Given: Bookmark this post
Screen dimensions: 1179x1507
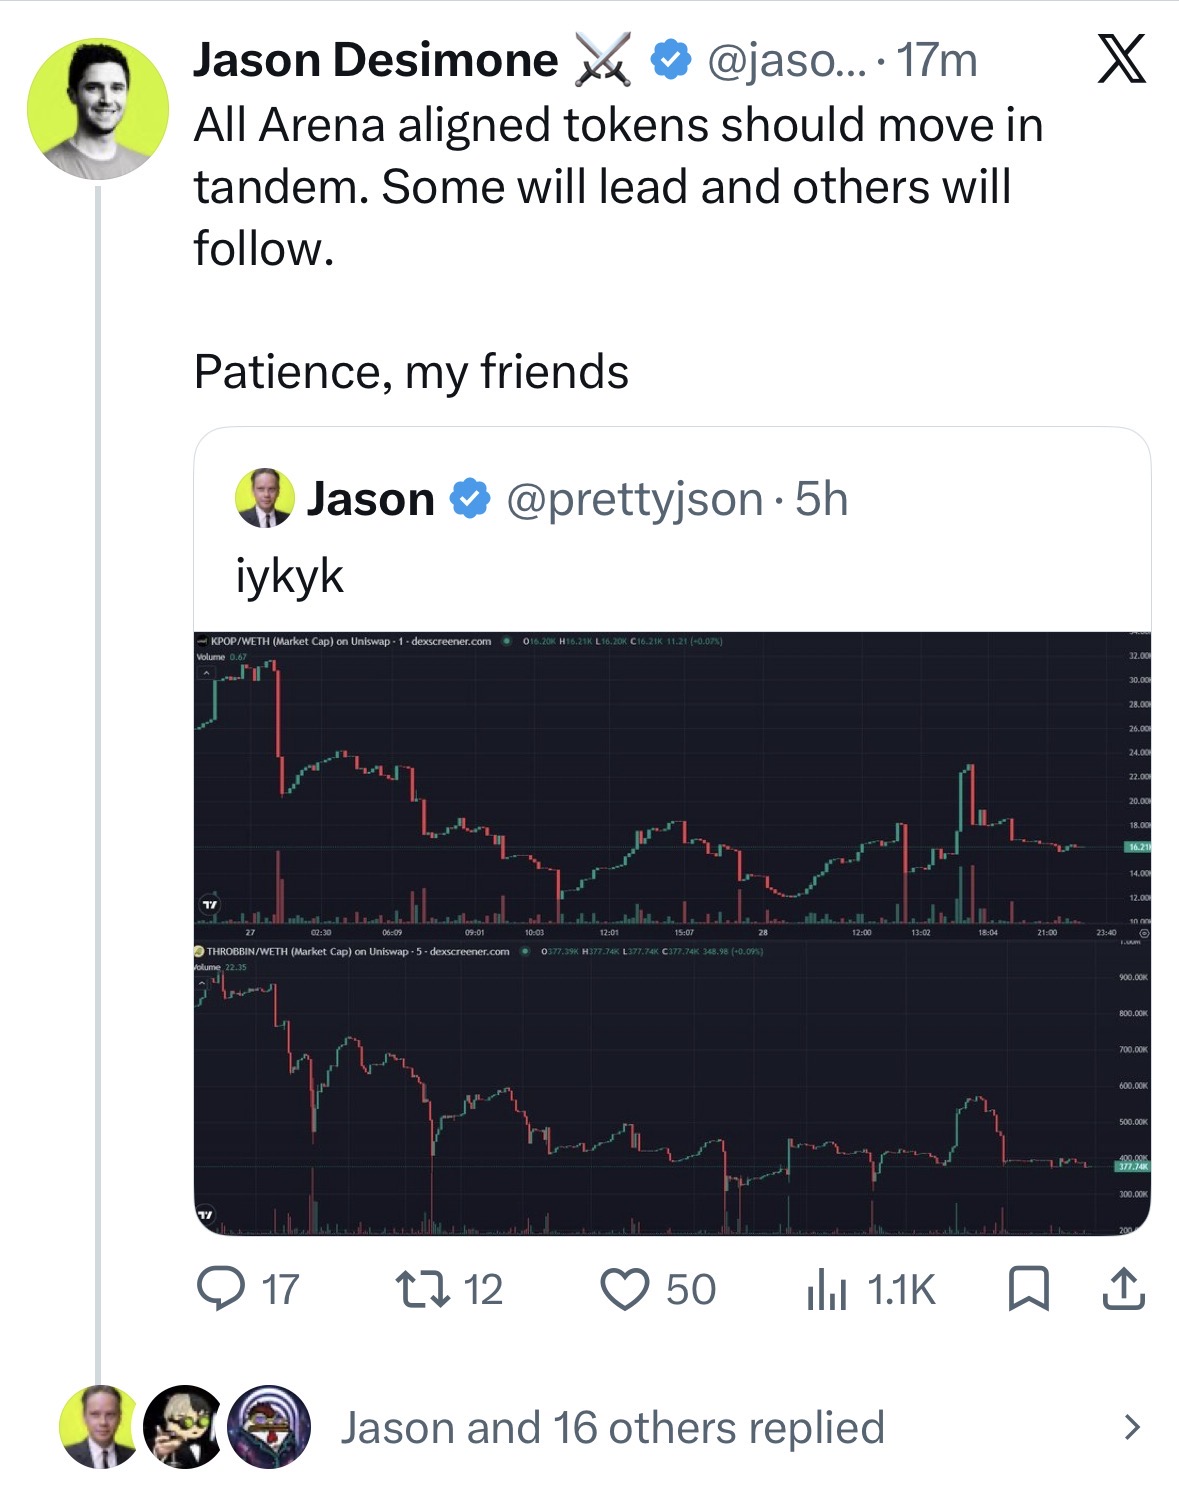Looking at the screenshot, I should [1028, 1288].
